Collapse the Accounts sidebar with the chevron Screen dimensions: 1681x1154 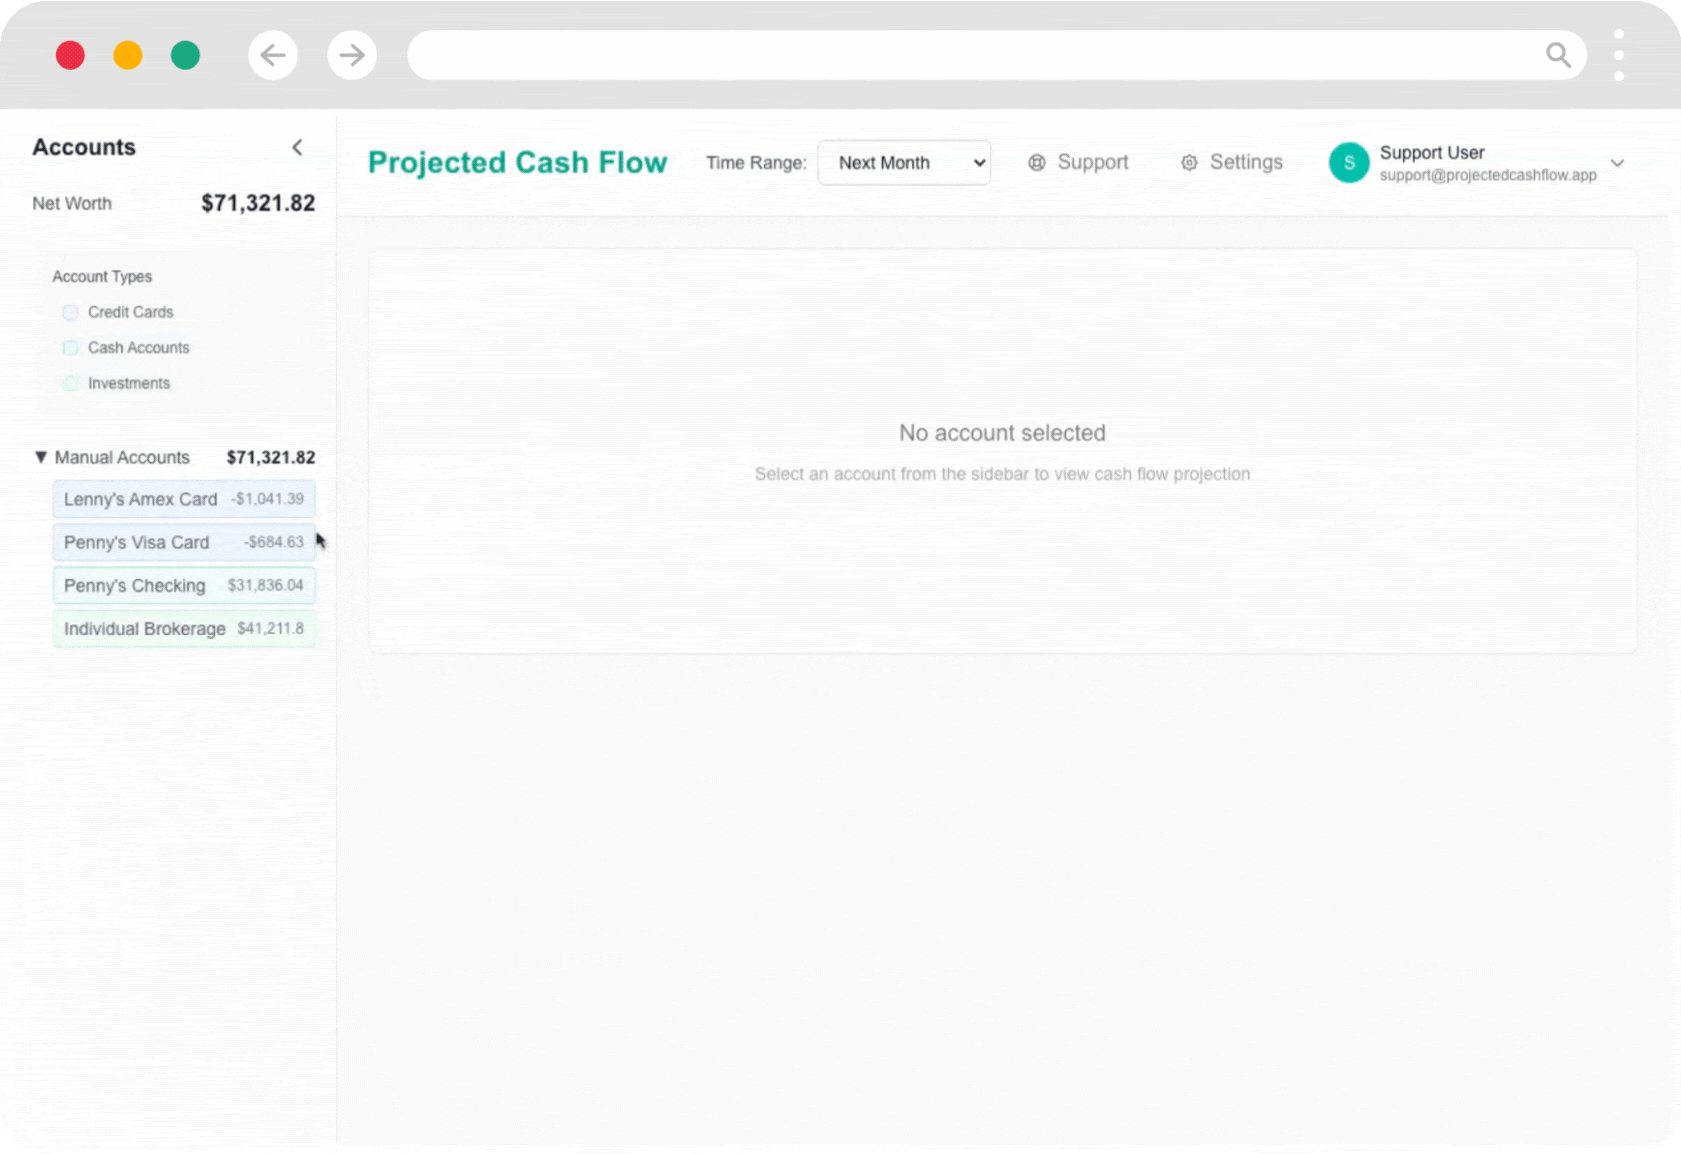(297, 148)
